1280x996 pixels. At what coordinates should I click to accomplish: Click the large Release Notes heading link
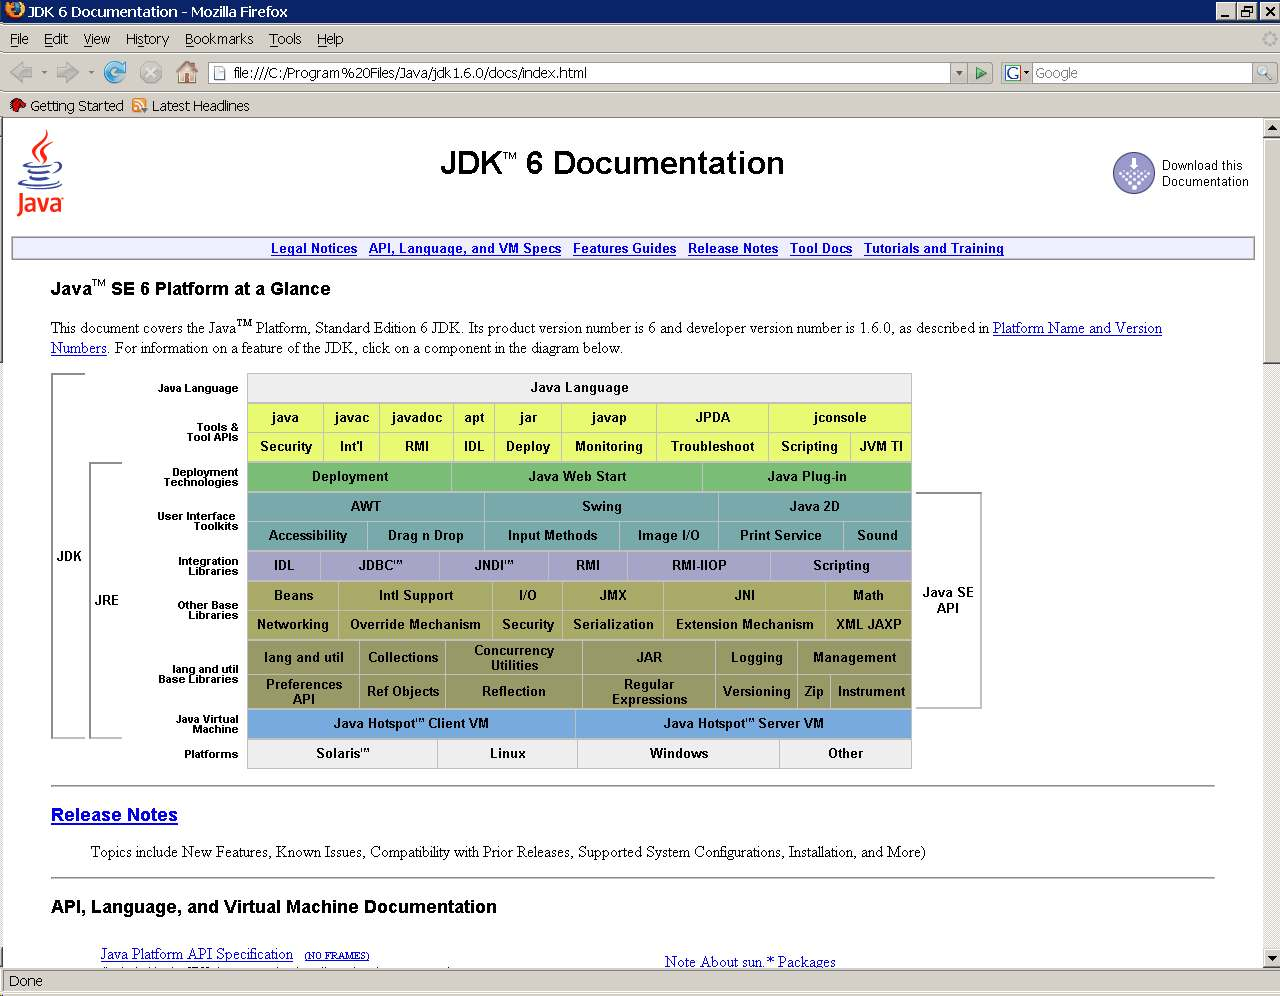pyautogui.click(x=114, y=815)
